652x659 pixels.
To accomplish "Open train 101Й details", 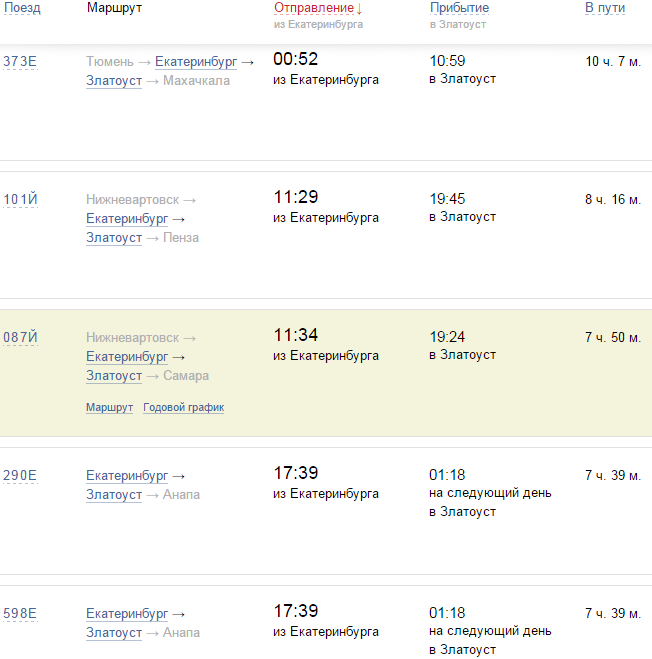I will 20,199.
